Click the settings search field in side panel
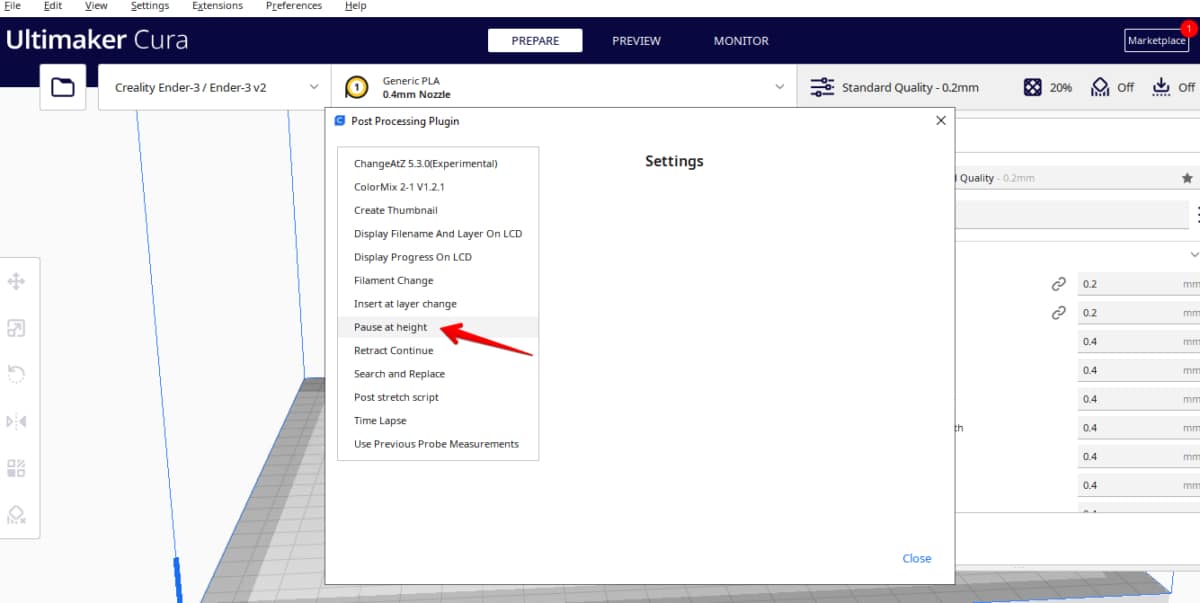The height and width of the screenshot is (603, 1200). [1072, 214]
